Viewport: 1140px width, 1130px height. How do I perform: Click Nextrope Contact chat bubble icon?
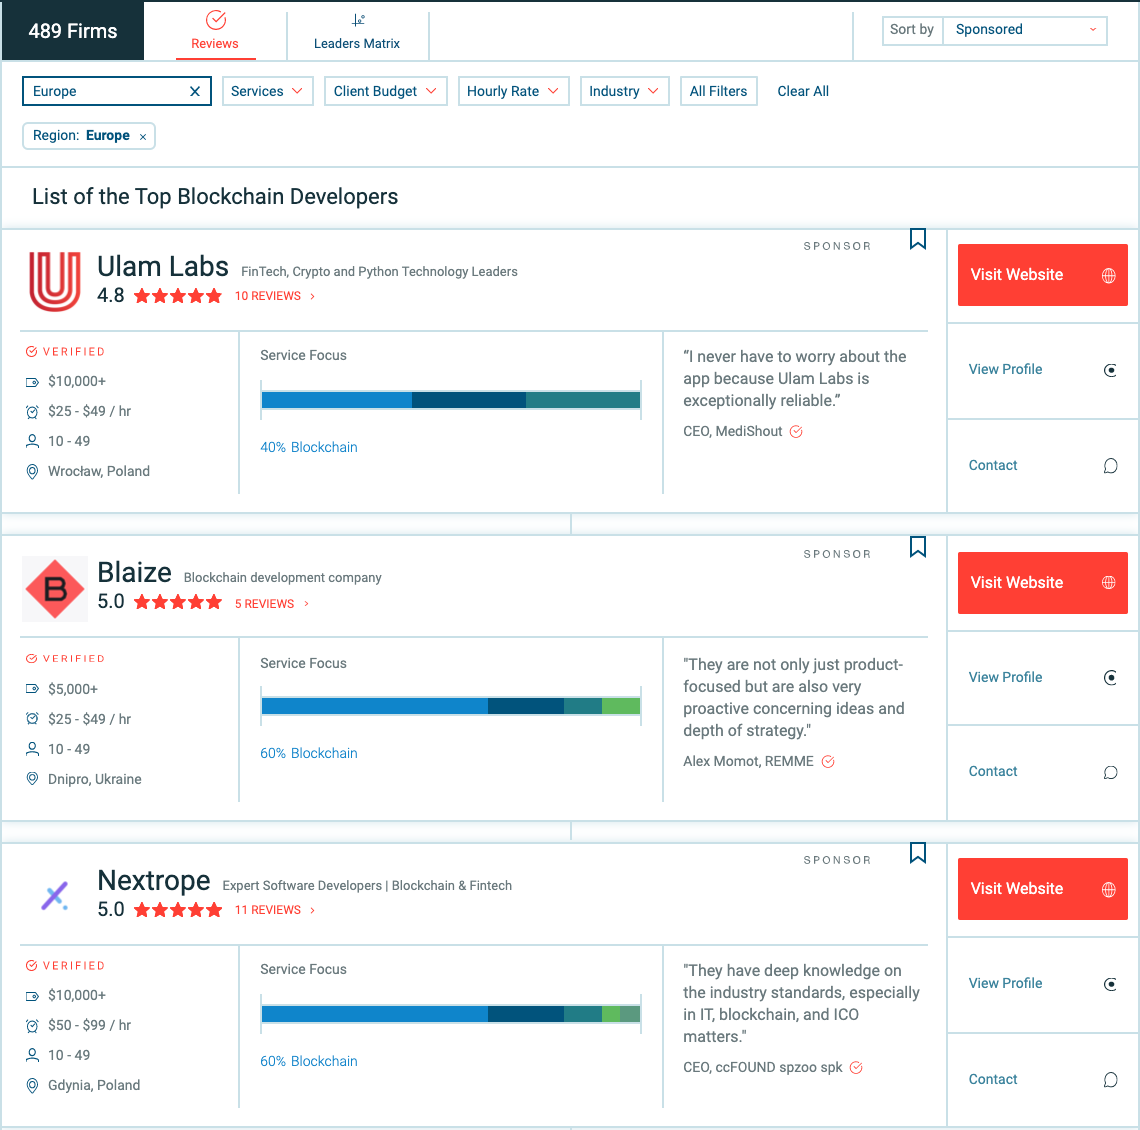coord(1110,1080)
